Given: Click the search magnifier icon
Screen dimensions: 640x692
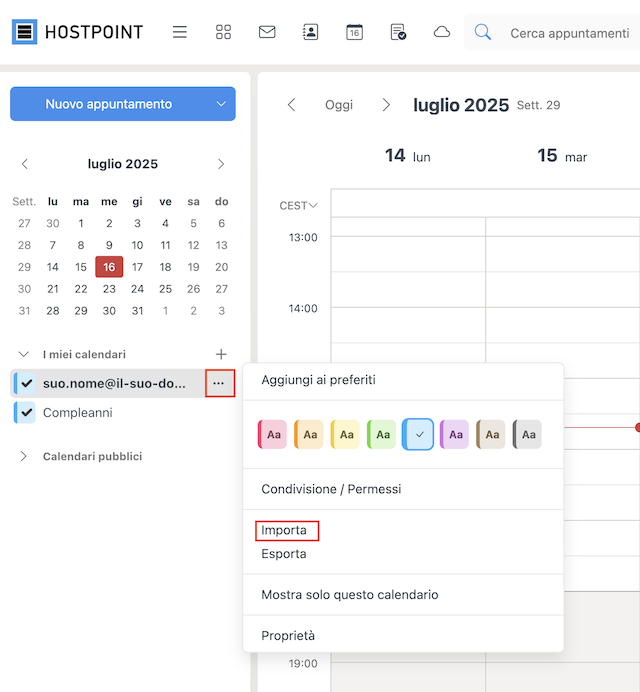Looking at the screenshot, I should (x=482, y=32).
